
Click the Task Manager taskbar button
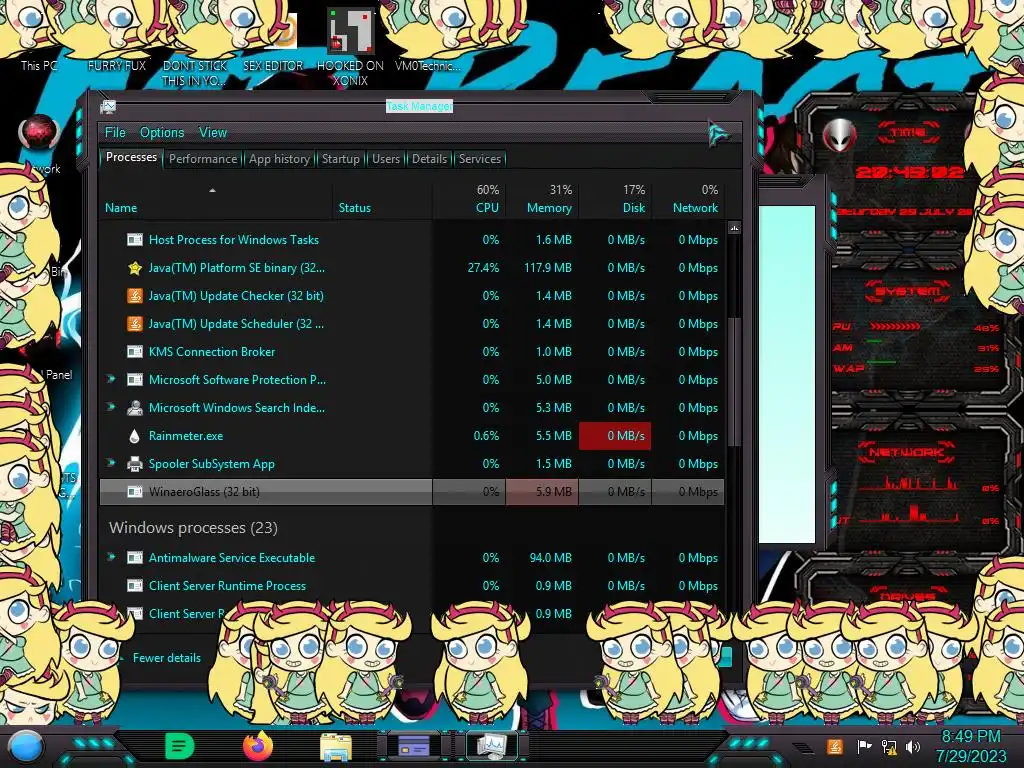[x=492, y=746]
